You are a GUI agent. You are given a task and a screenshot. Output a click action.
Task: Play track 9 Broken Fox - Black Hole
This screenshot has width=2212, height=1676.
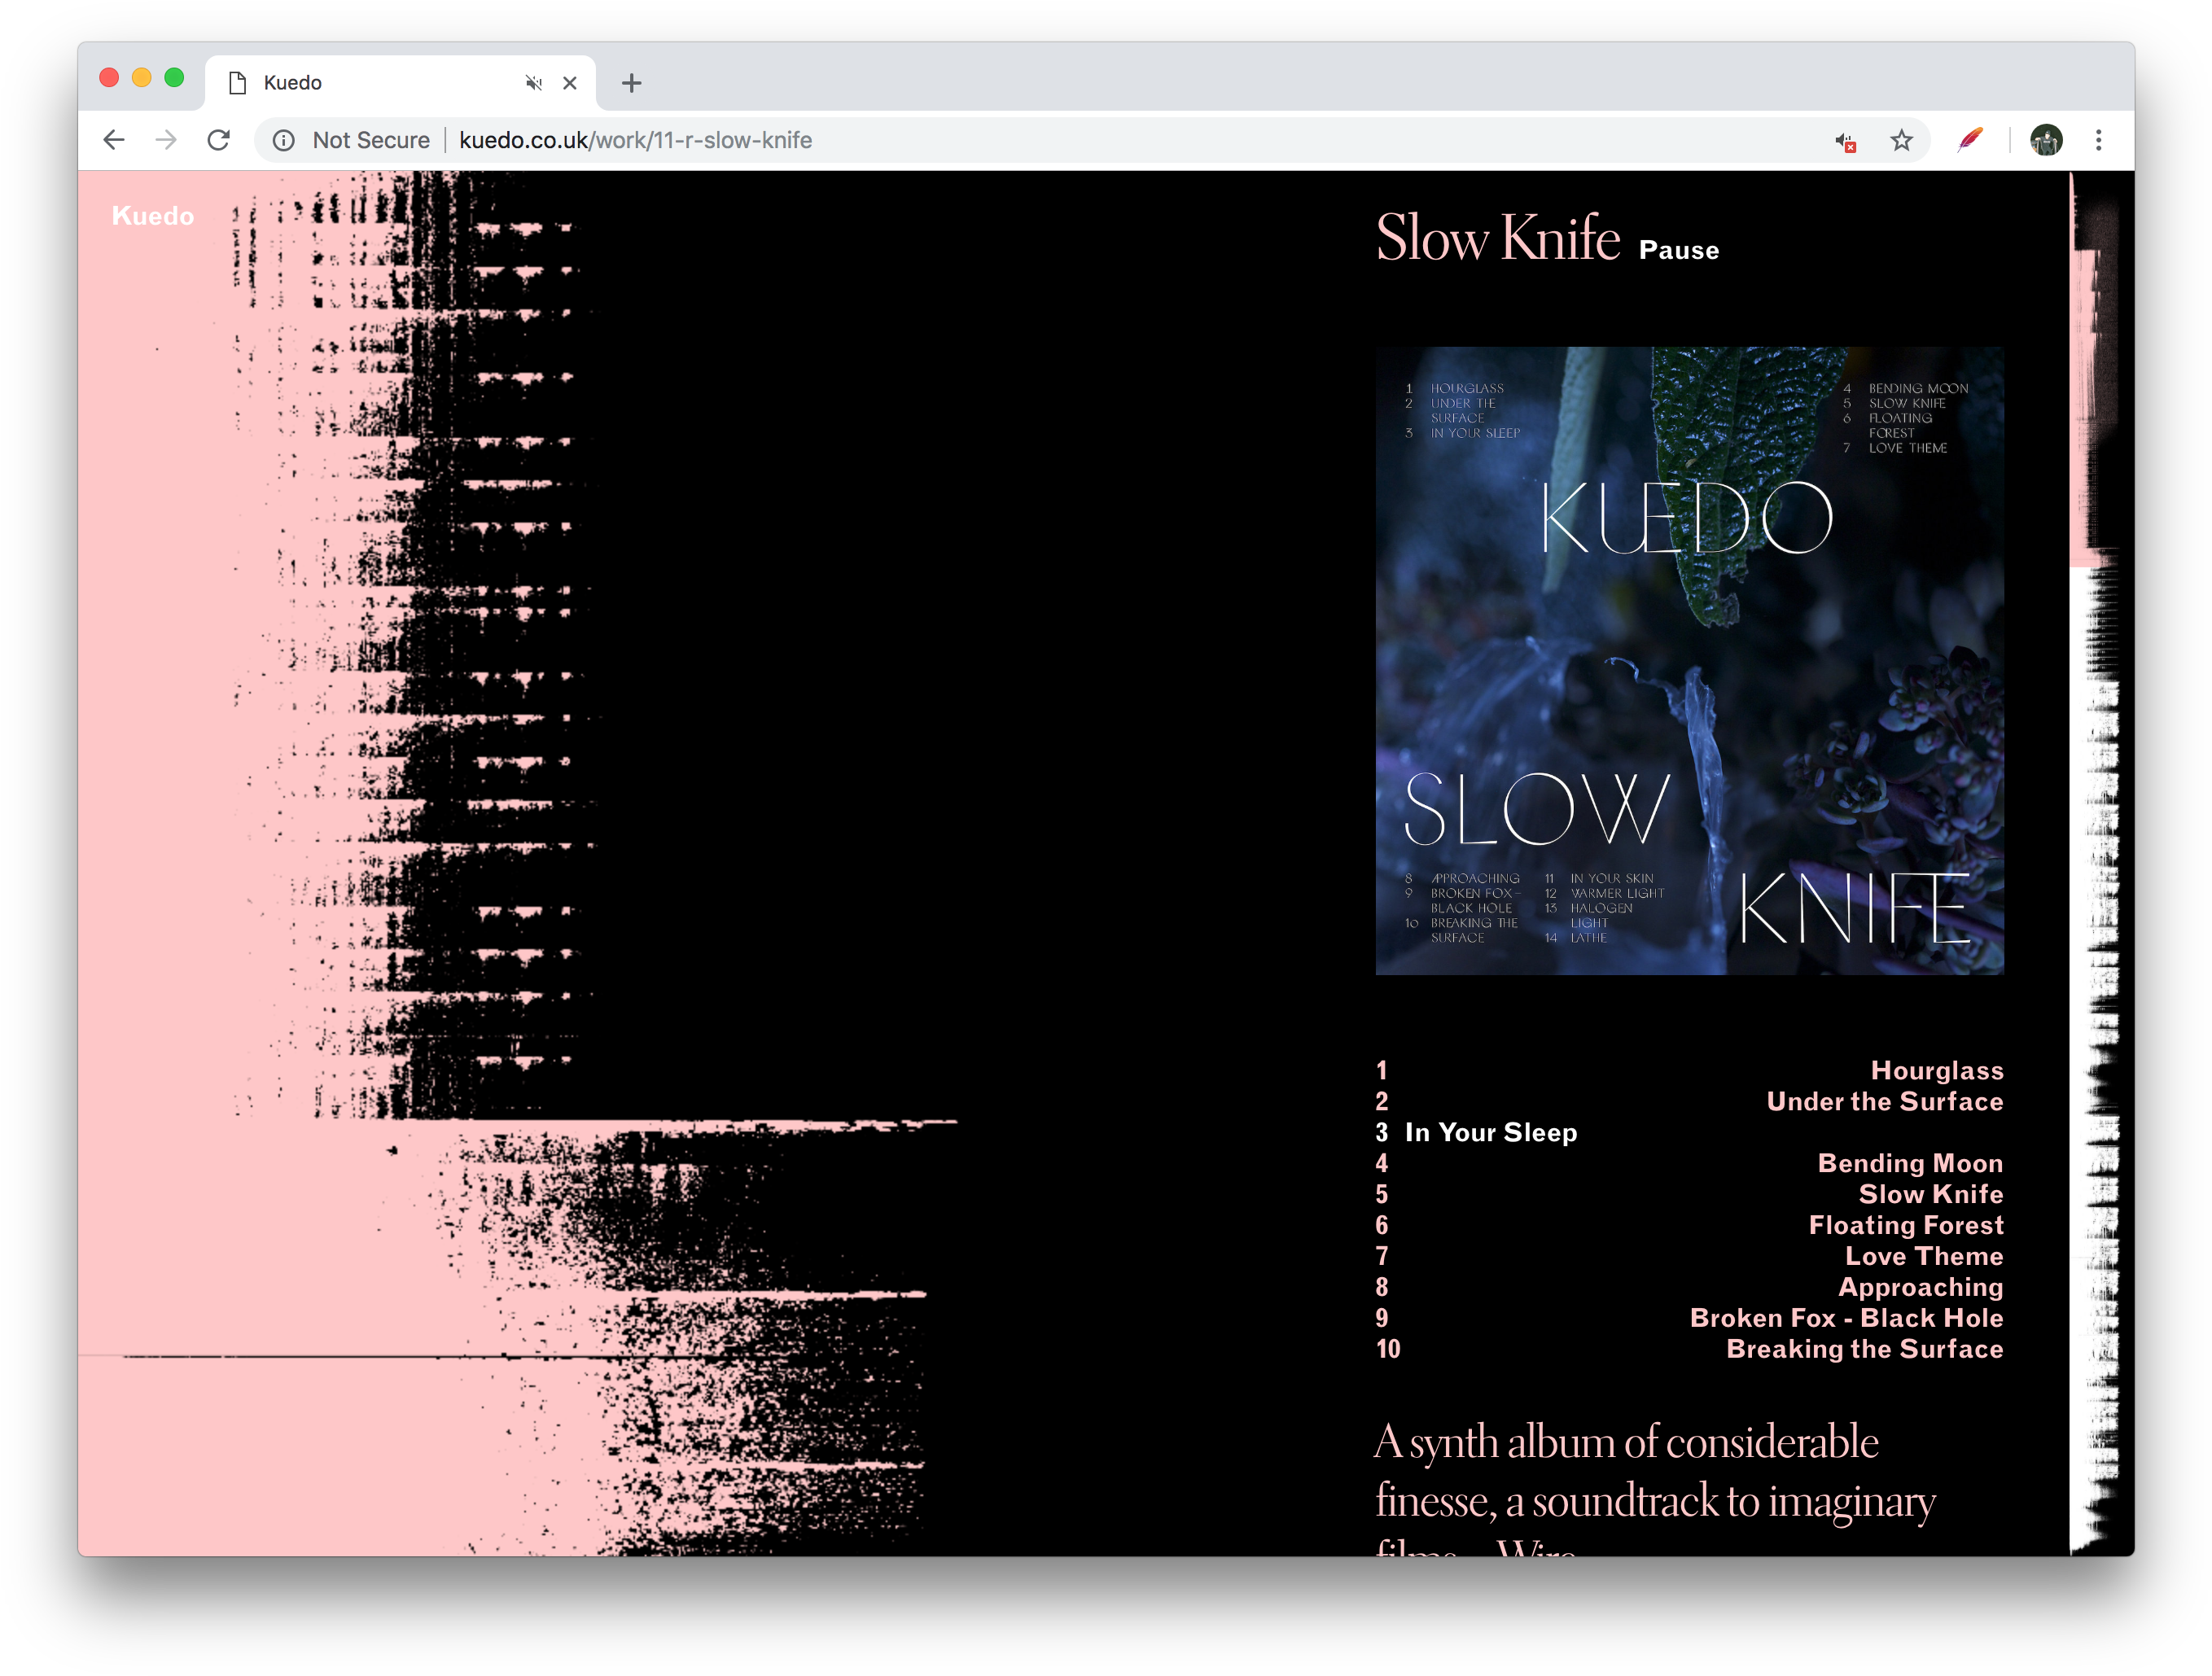pyautogui.click(x=1689, y=1318)
